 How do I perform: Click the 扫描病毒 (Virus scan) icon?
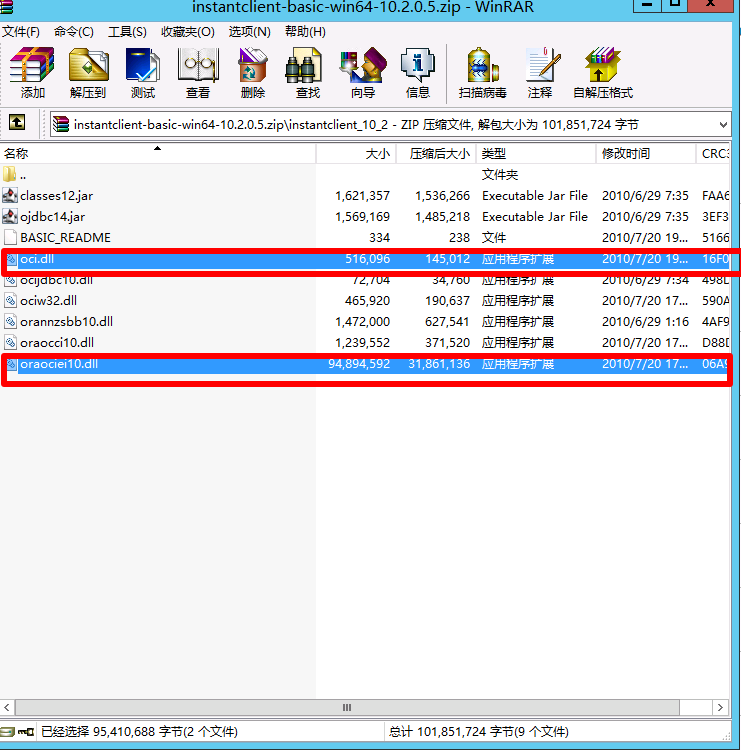pyautogui.click(x=482, y=65)
